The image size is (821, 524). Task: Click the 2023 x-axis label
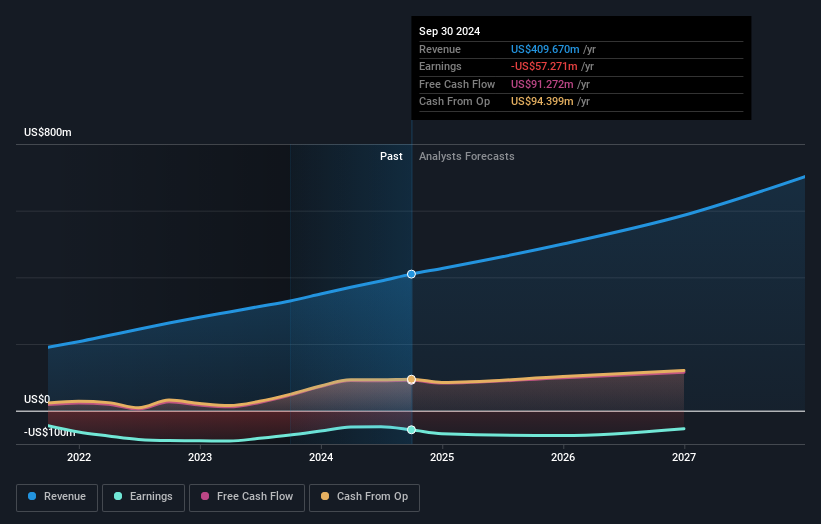click(200, 458)
